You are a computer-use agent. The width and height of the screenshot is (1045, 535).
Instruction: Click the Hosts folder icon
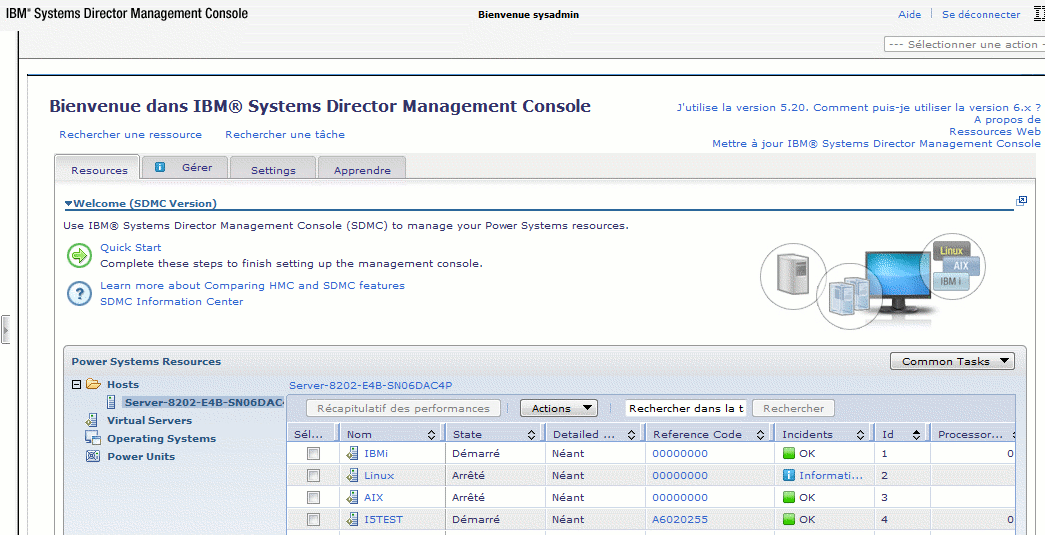pos(93,384)
